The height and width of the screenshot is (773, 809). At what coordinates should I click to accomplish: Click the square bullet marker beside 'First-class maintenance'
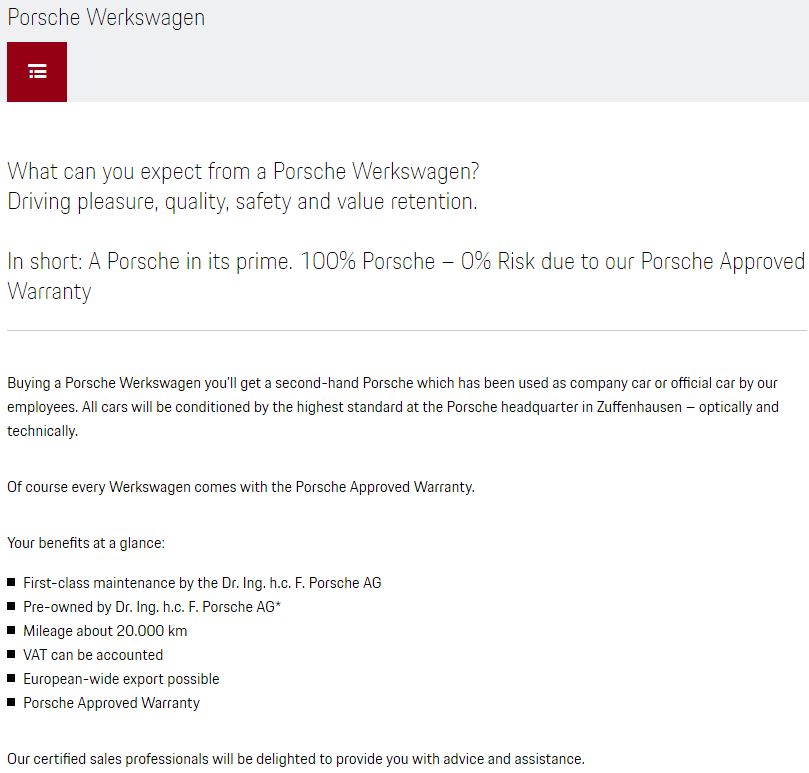(x=11, y=582)
